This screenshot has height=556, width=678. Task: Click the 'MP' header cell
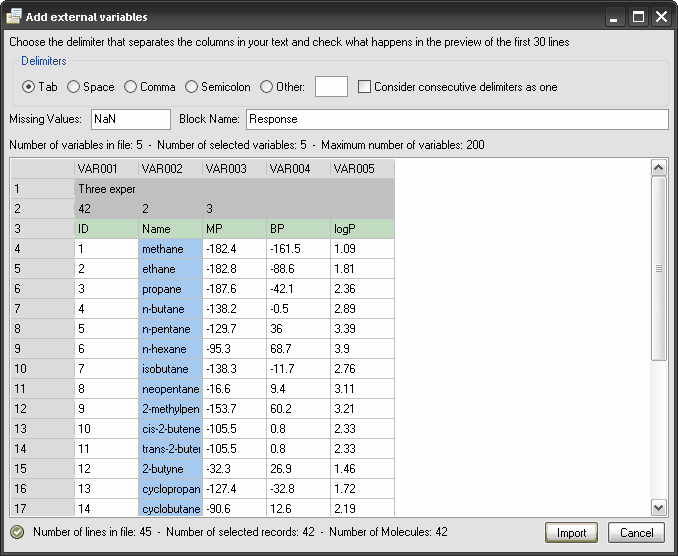click(234, 229)
